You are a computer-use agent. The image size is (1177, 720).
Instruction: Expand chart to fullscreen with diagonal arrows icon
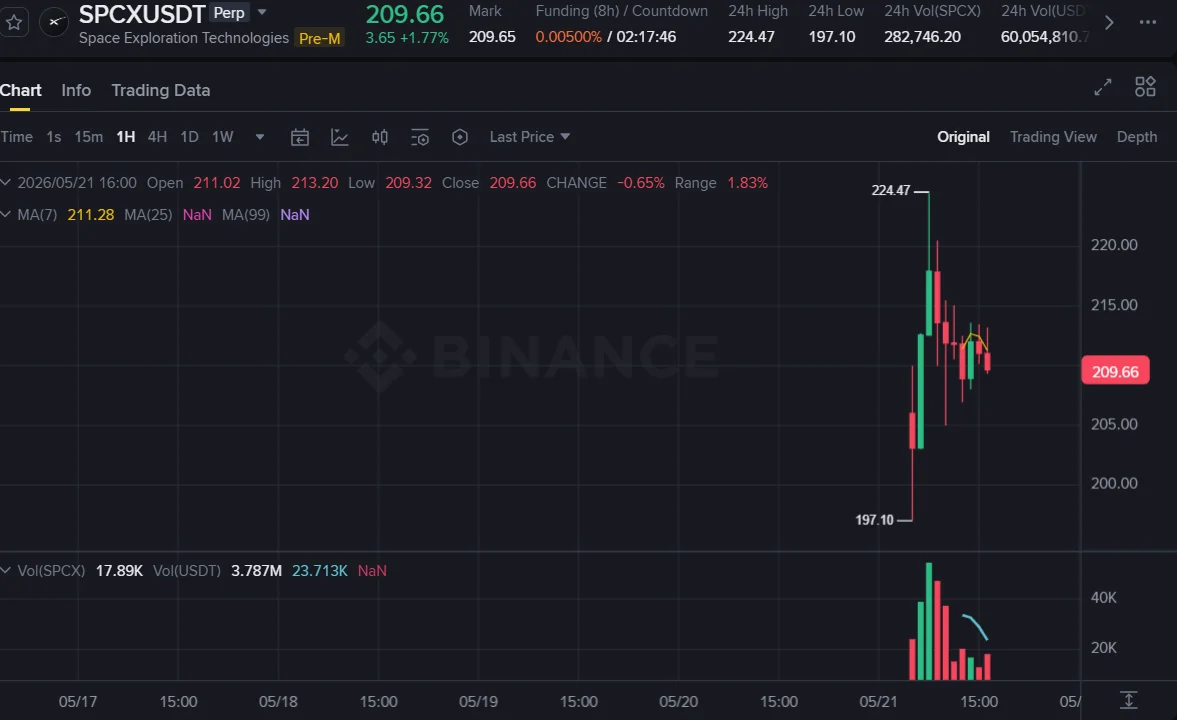1103,87
